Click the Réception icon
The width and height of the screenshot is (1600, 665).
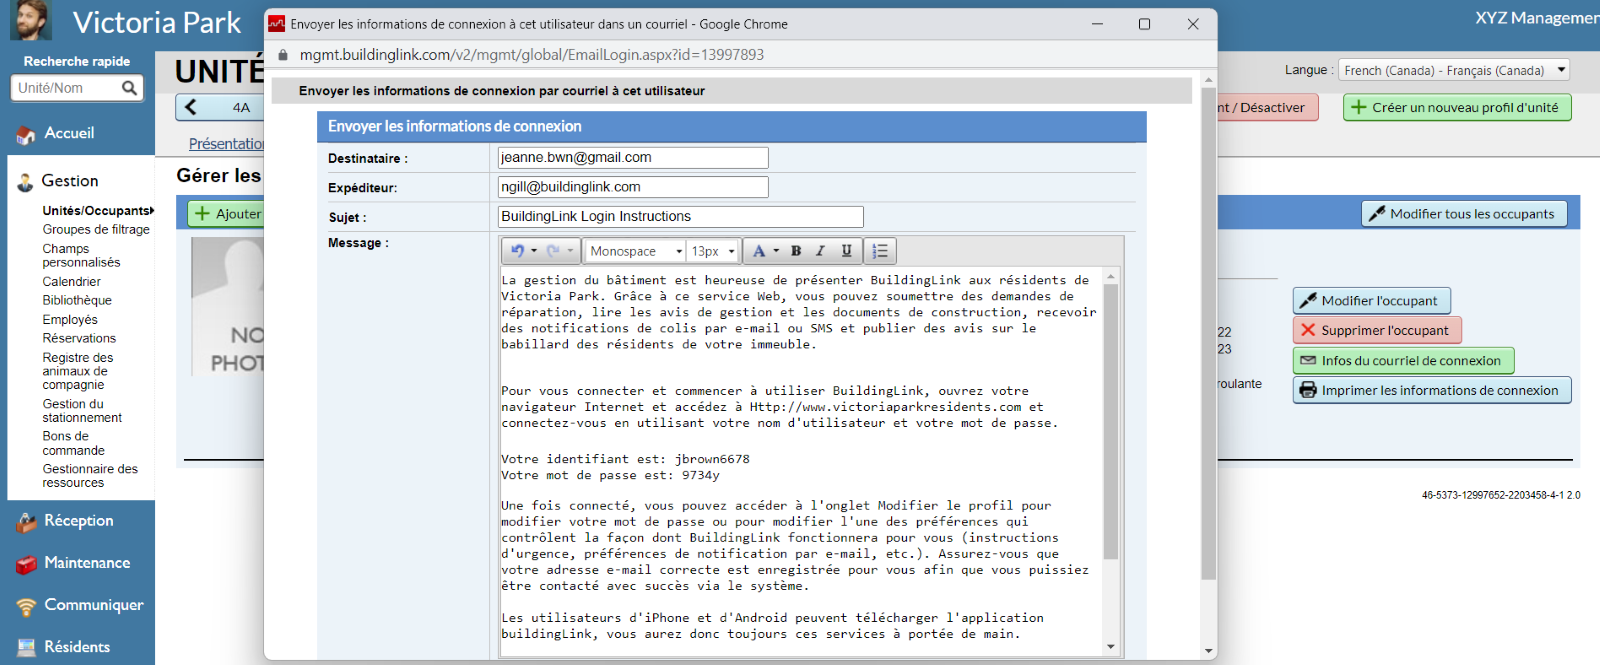(26, 523)
